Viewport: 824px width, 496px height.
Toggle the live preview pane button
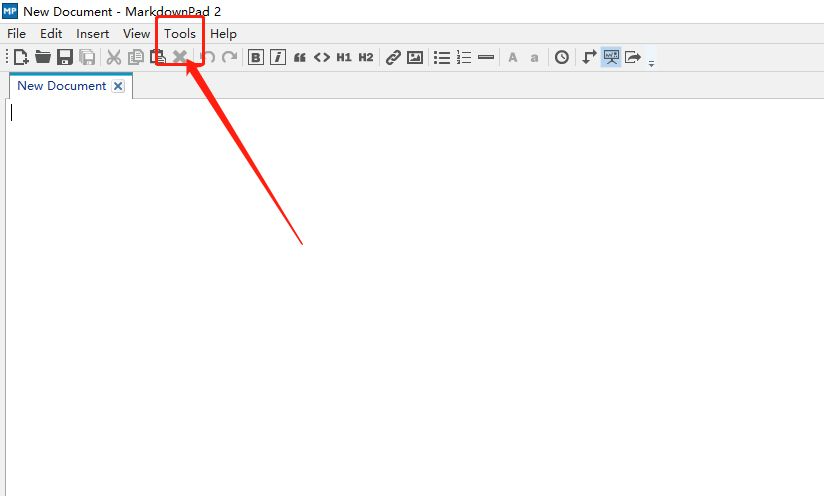coord(611,58)
